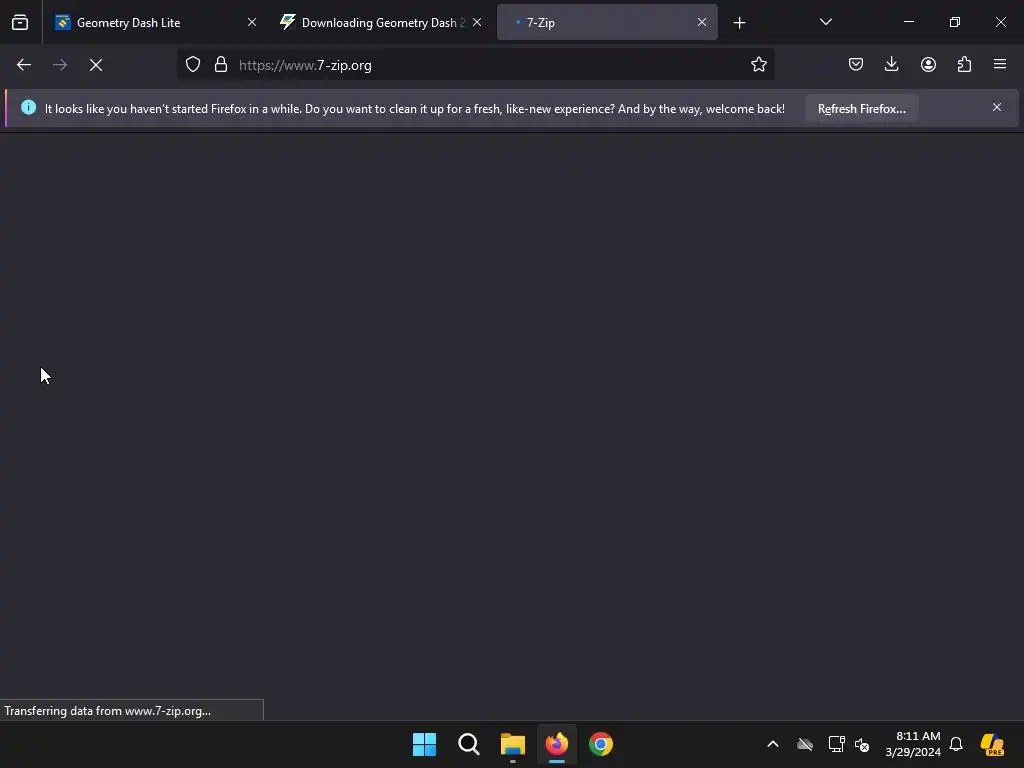Screen dimensions: 1024x768
Task: Click the Firefox taskbar icon
Action: point(557,744)
